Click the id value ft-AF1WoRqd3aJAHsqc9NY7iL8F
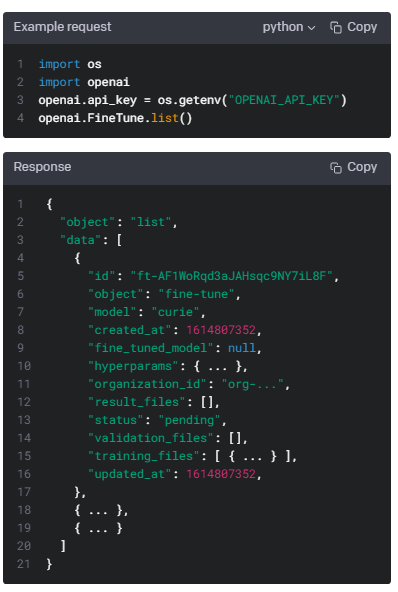This screenshot has height=592, width=398. click(x=231, y=276)
